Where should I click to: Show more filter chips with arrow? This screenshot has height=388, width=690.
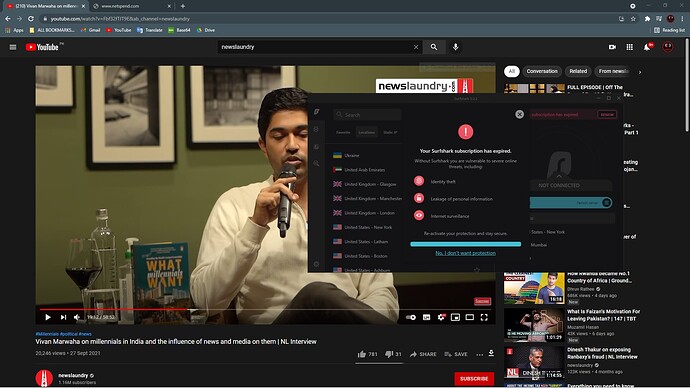[x=640, y=72]
